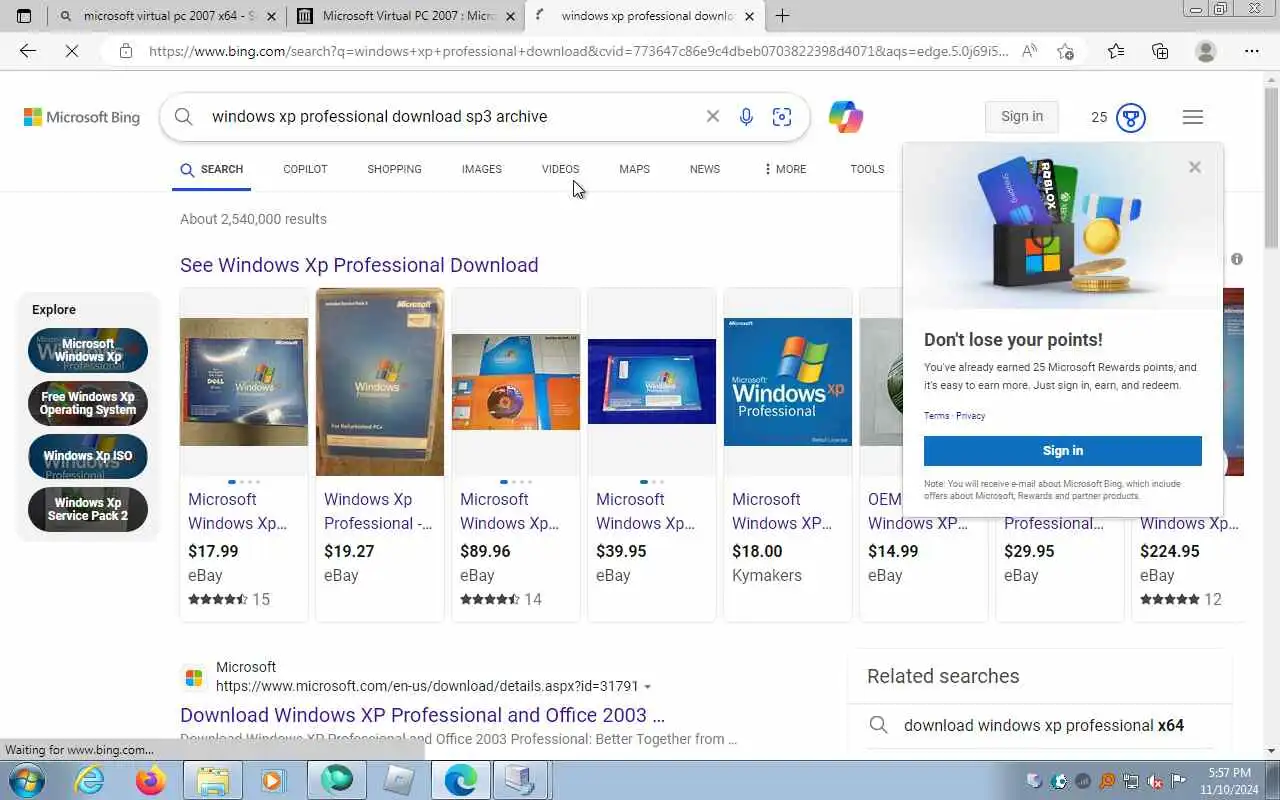Open the $17.99 eBay Windows XP product thumbnail
Image resolution: width=1280 pixels, height=800 pixels.
point(244,382)
